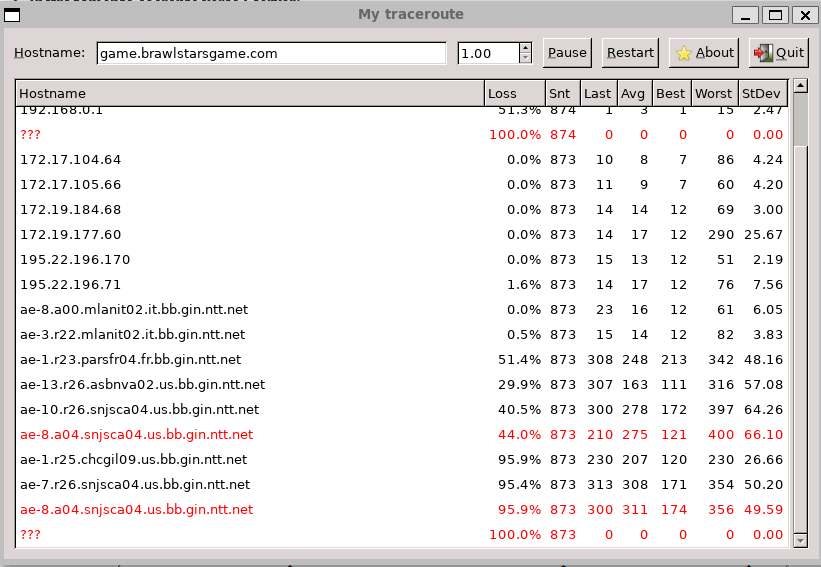Click the StDev column header
Image resolution: width=821 pixels, height=567 pixels.
(x=763, y=93)
